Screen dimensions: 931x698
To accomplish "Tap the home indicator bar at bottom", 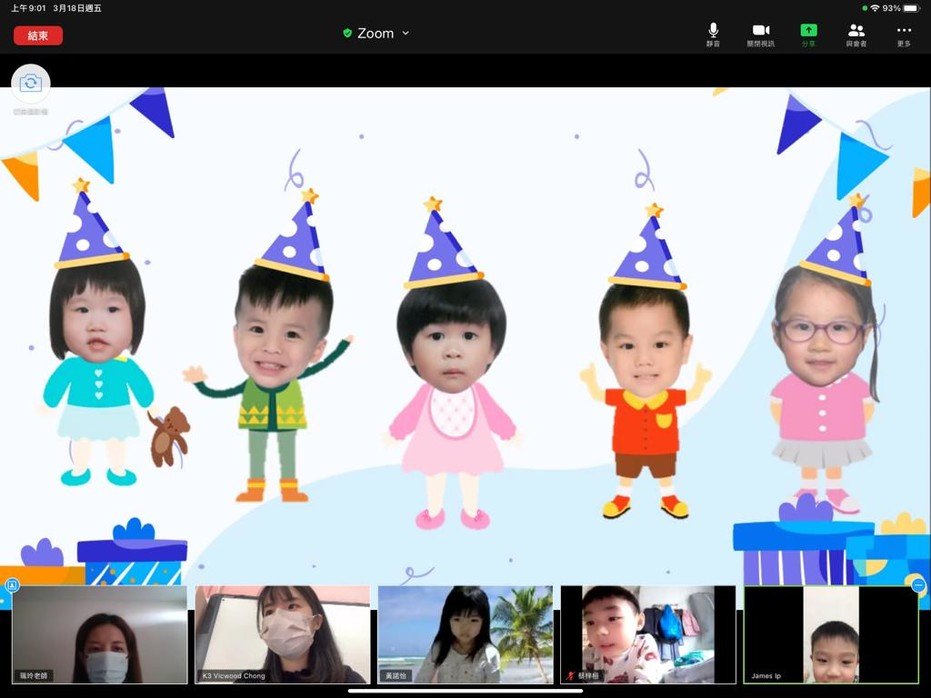I will pyautogui.click(x=465, y=690).
